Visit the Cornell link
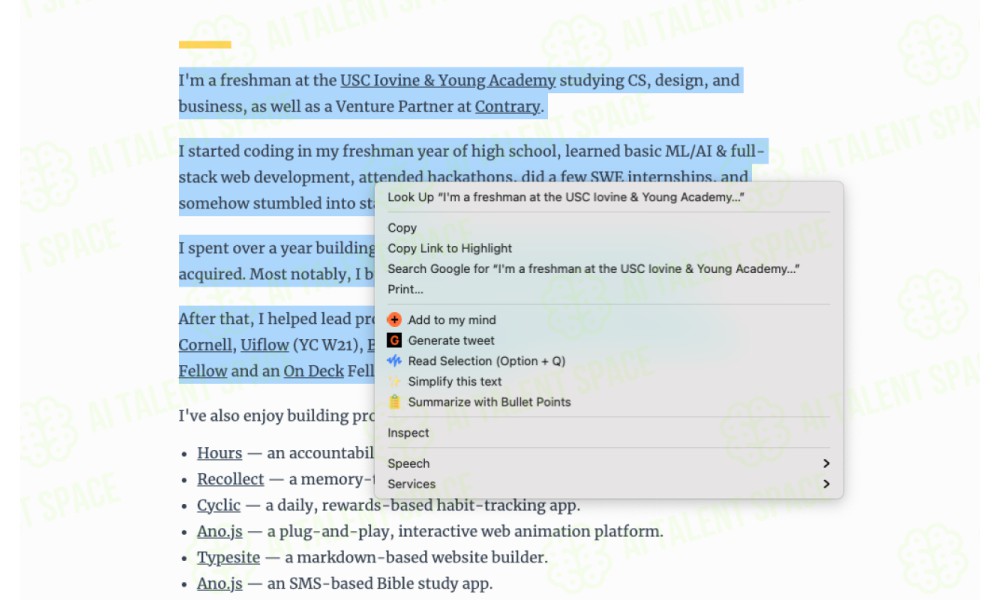Screen dimensions: 1000x600 205,345
